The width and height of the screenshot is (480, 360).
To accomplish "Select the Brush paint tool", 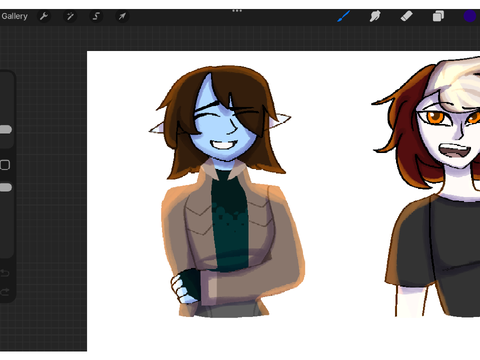I will coord(344,16).
